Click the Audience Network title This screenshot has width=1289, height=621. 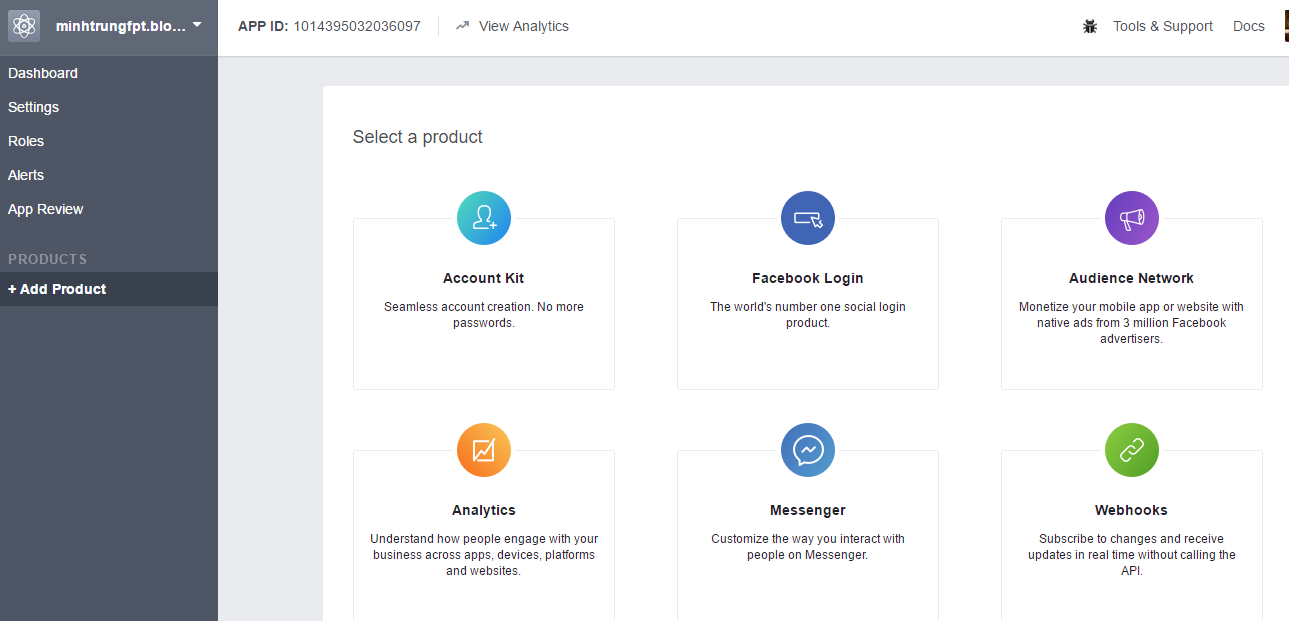point(1132,278)
